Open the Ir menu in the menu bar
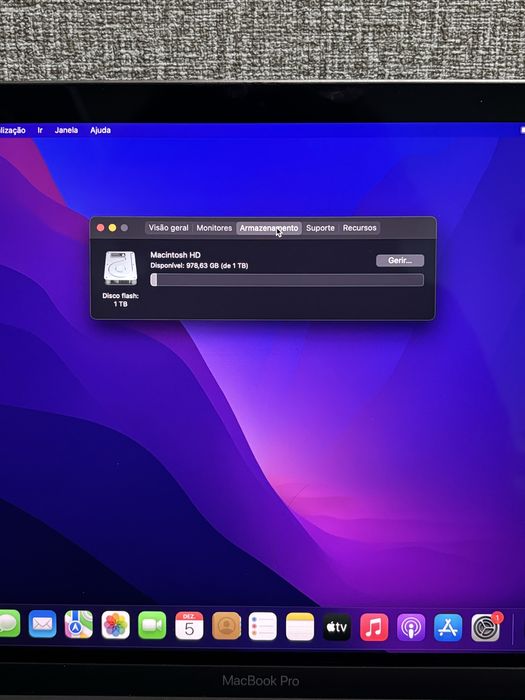The image size is (525, 700). (40, 130)
